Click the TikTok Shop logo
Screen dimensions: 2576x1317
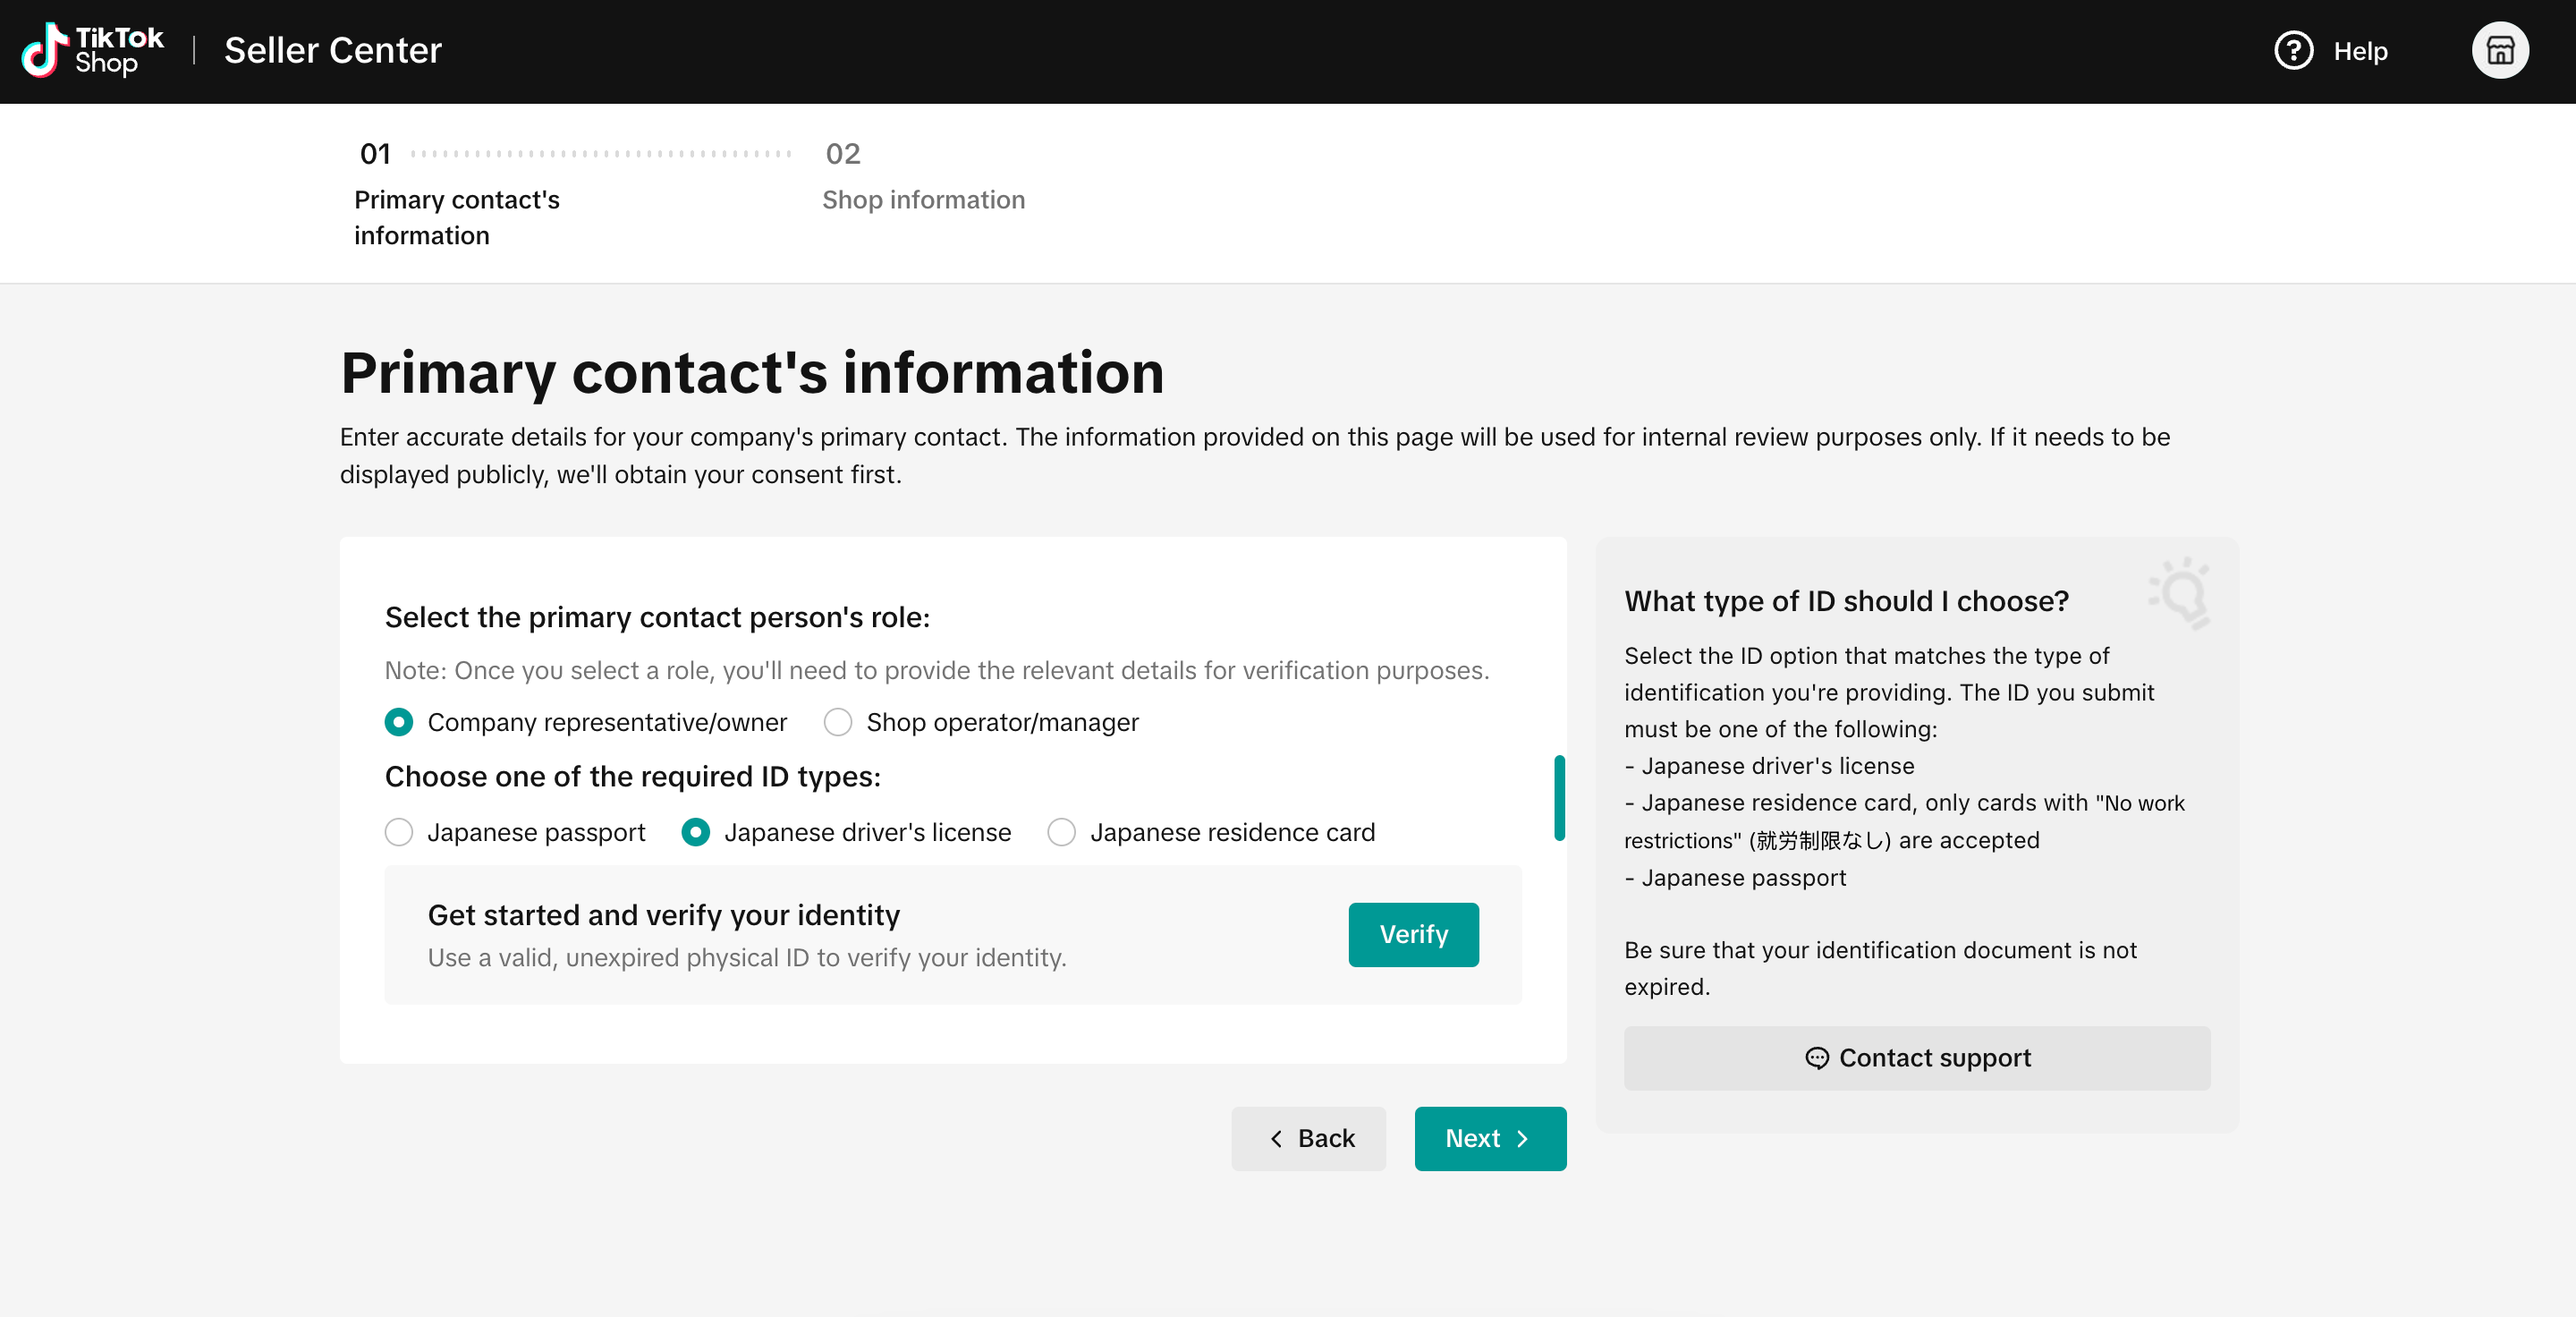(x=92, y=50)
